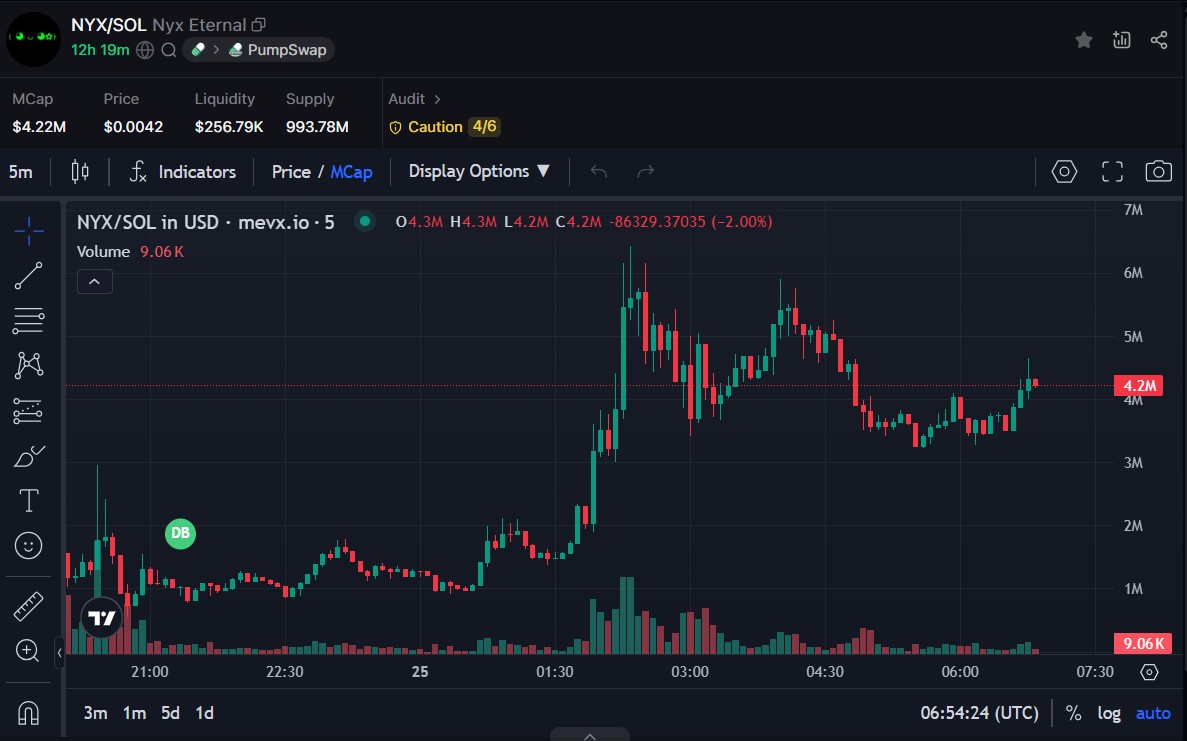Open chart settings hexagon icon

[x=1064, y=172]
